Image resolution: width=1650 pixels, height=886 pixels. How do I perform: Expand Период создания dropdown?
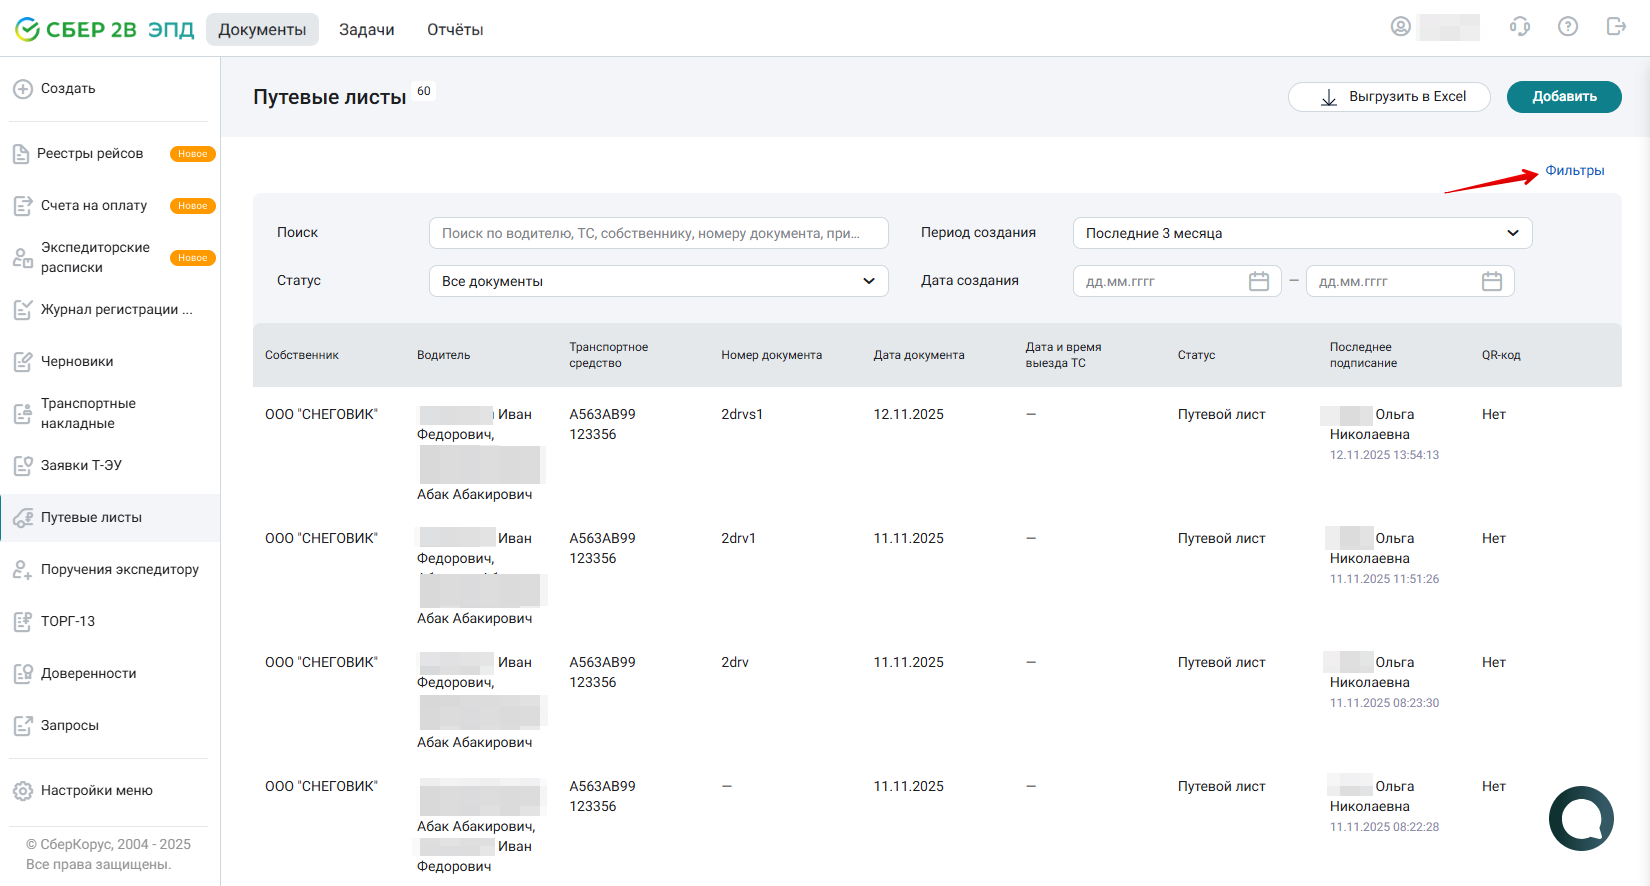coord(1302,233)
